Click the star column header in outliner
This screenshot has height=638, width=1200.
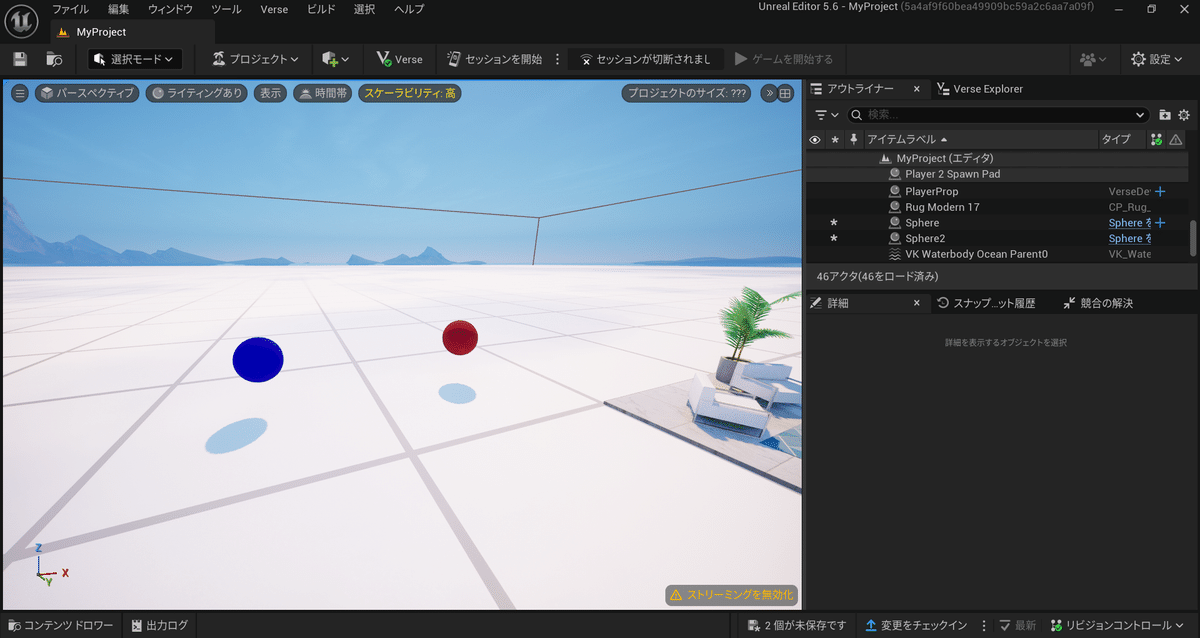pyautogui.click(x=834, y=139)
